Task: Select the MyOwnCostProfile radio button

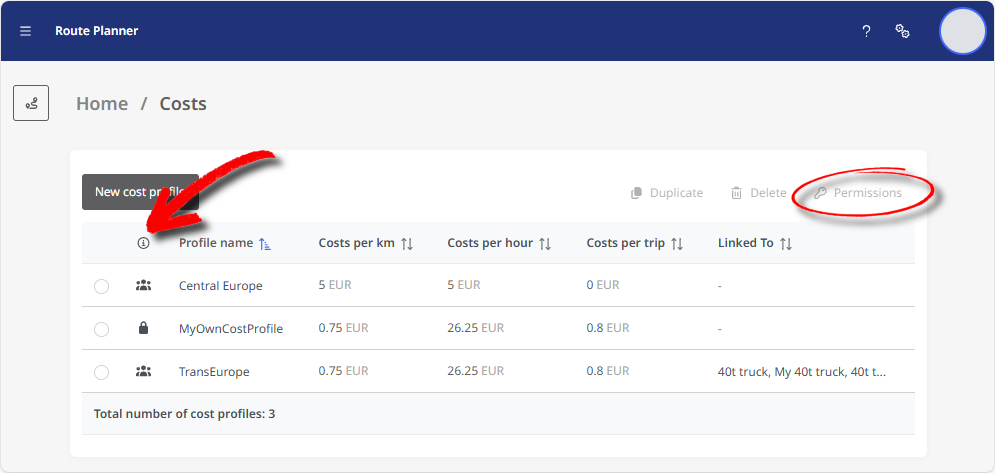Action: pos(101,329)
